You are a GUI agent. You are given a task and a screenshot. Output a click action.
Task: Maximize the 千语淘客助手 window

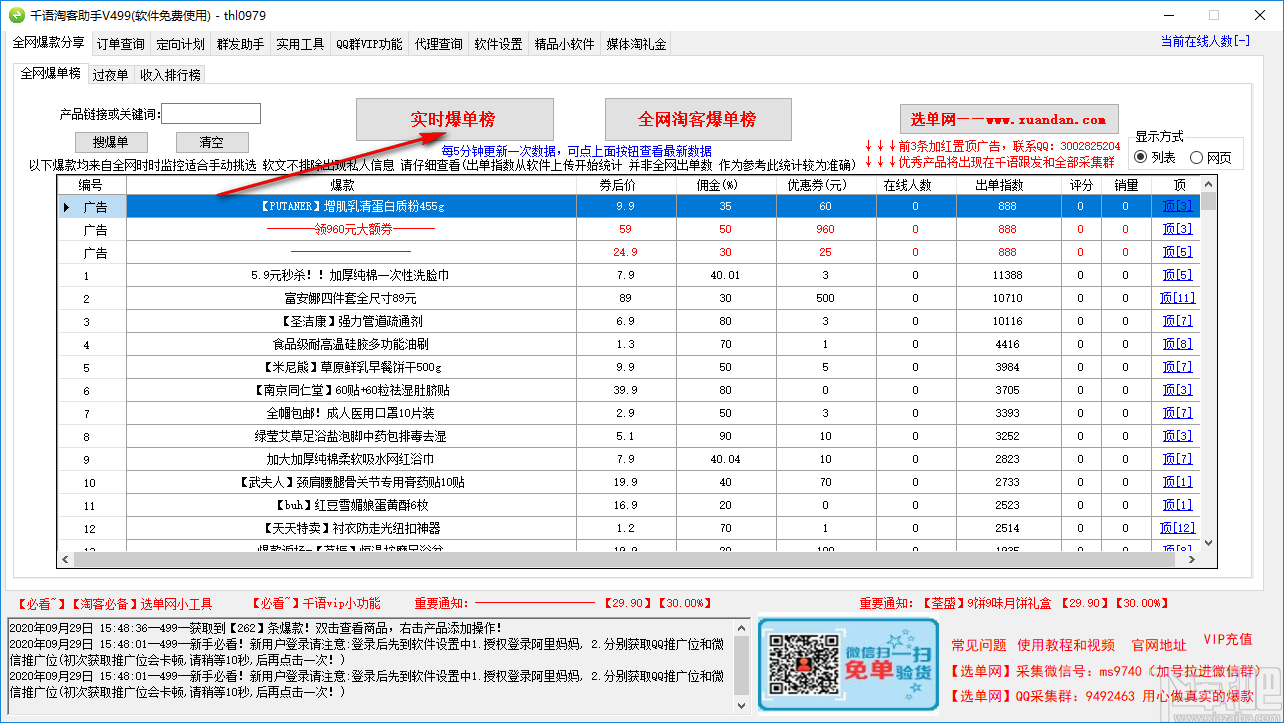(1213, 15)
